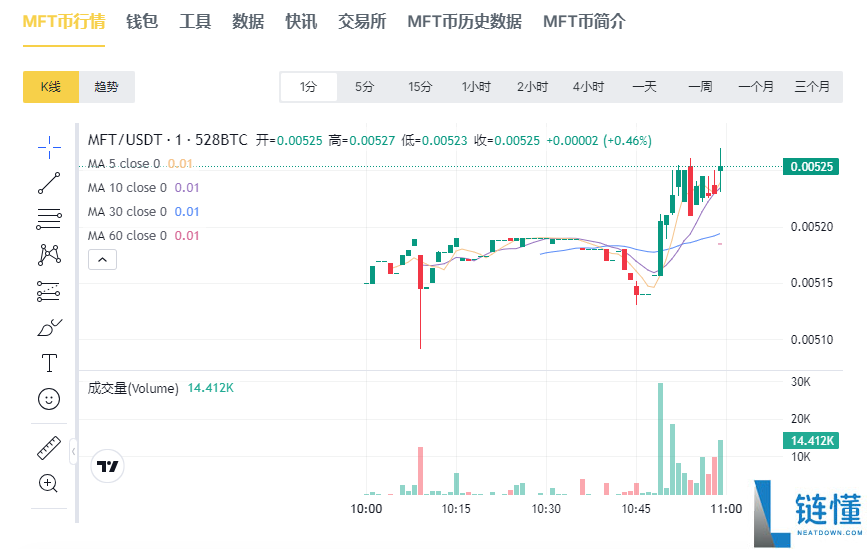Select the Text annotation tool

(x=49, y=363)
